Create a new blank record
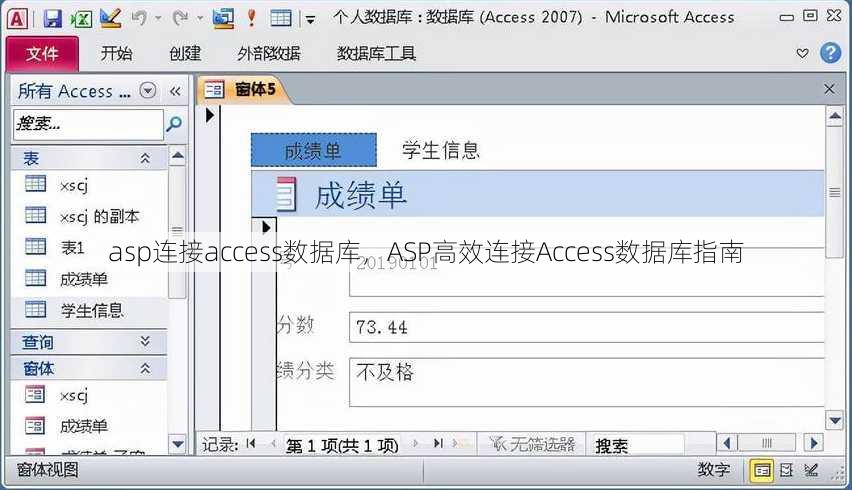The width and height of the screenshot is (852, 490). [461, 444]
